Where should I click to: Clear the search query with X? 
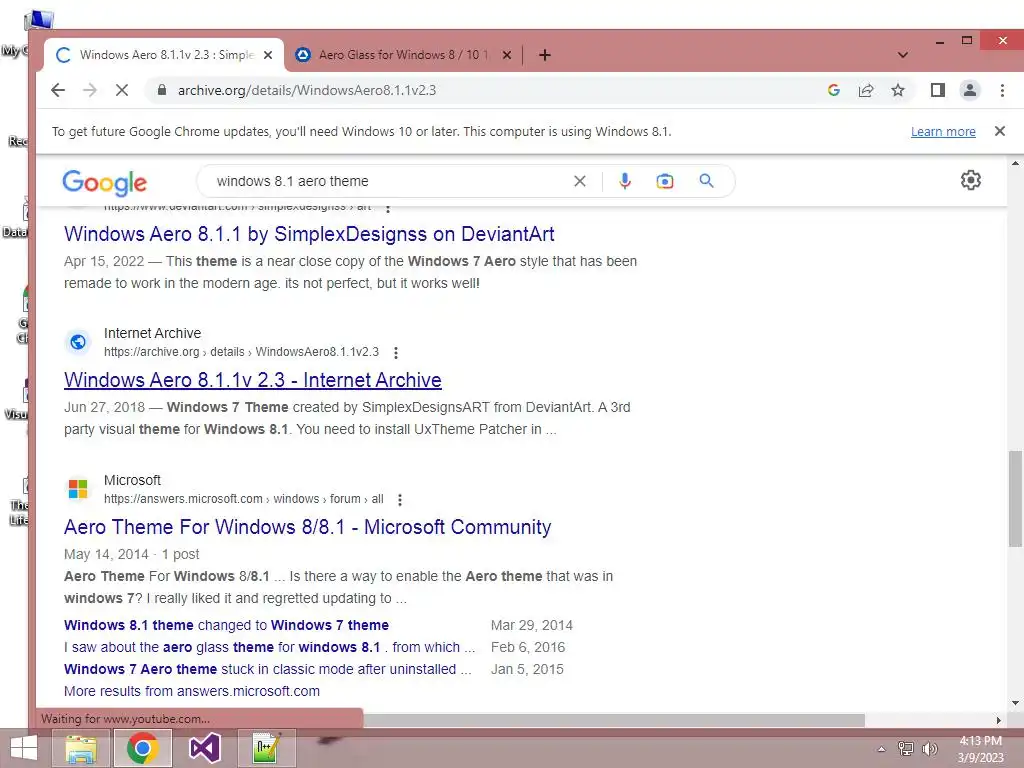(x=580, y=181)
